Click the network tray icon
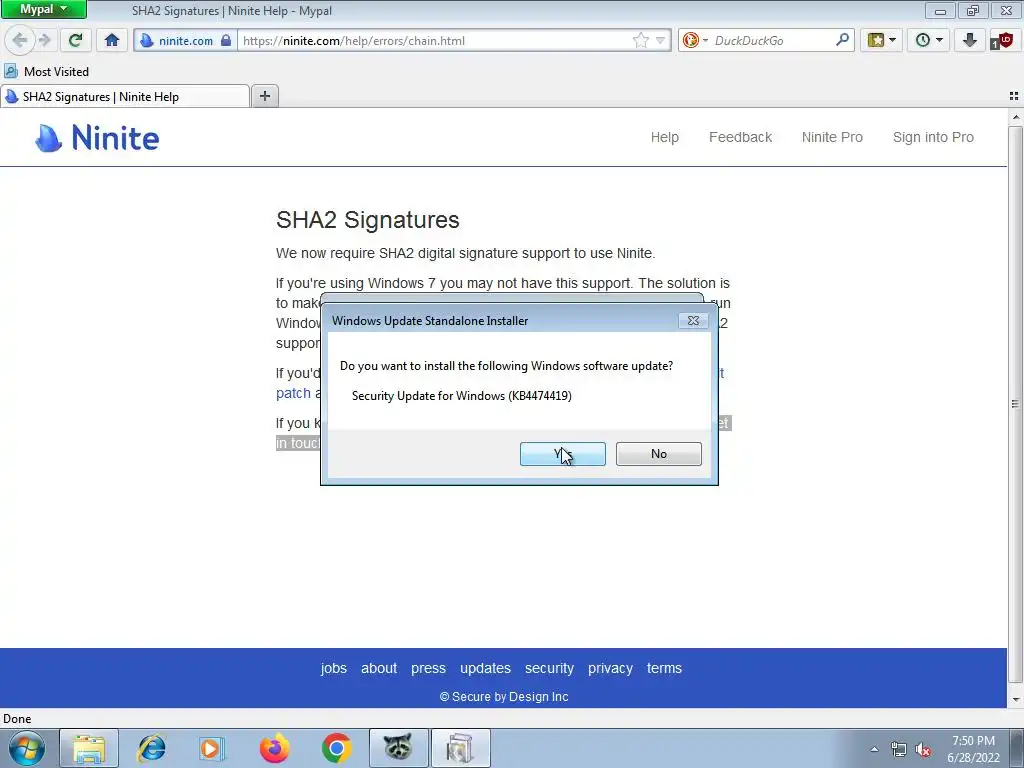The image size is (1024, 768). pos(899,750)
